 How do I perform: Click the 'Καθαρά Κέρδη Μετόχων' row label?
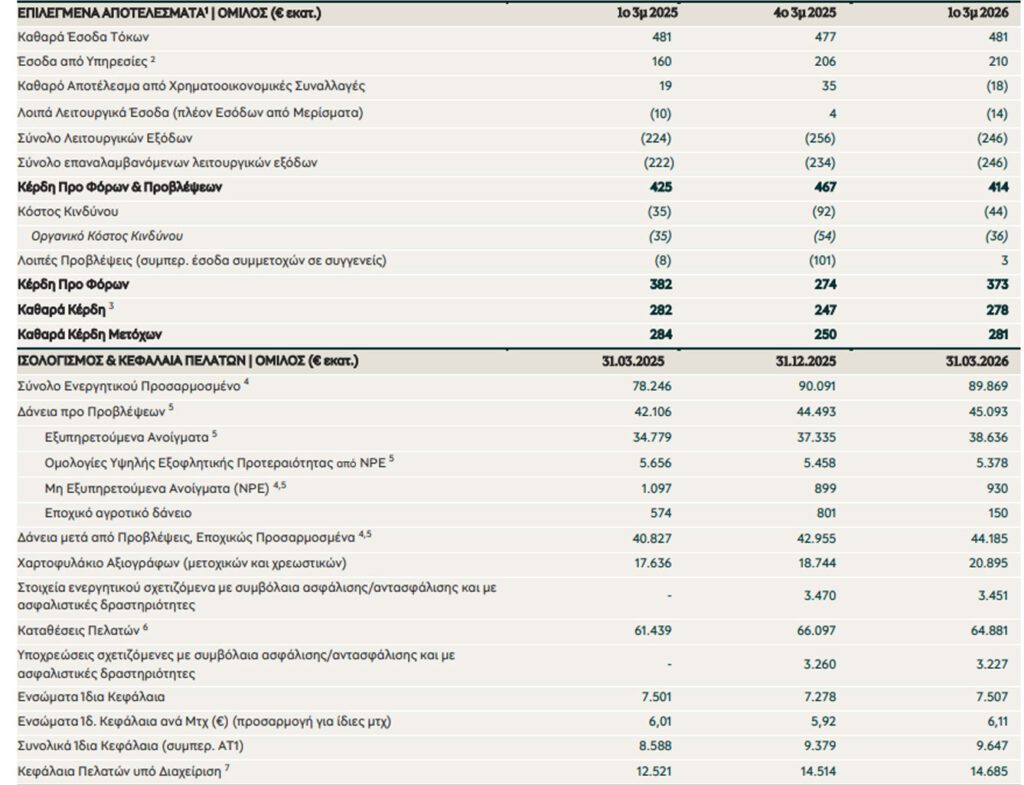[90, 334]
